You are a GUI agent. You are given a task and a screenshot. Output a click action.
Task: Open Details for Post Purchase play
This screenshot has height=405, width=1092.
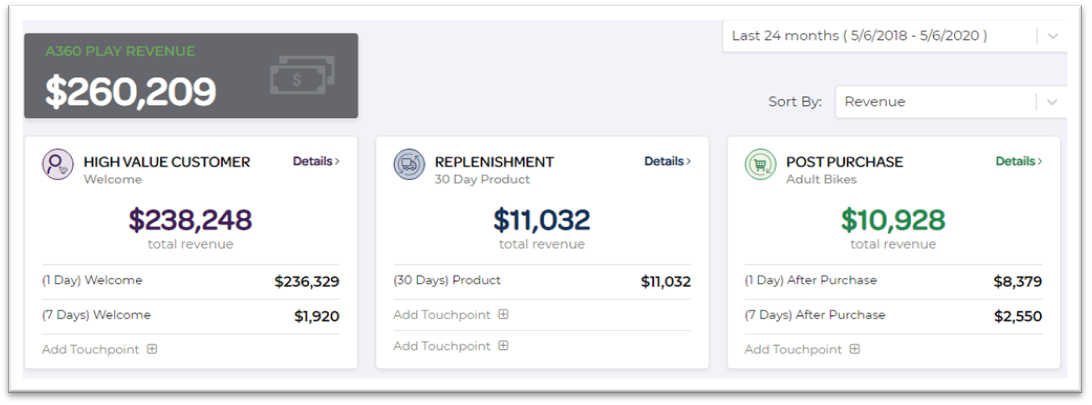[1019, 161]
